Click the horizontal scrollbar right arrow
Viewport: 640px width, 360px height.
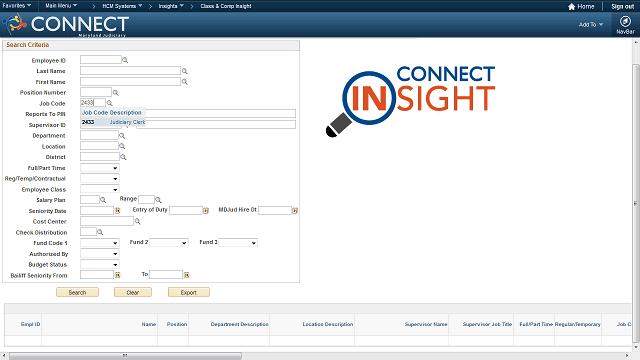click(627, 356)
